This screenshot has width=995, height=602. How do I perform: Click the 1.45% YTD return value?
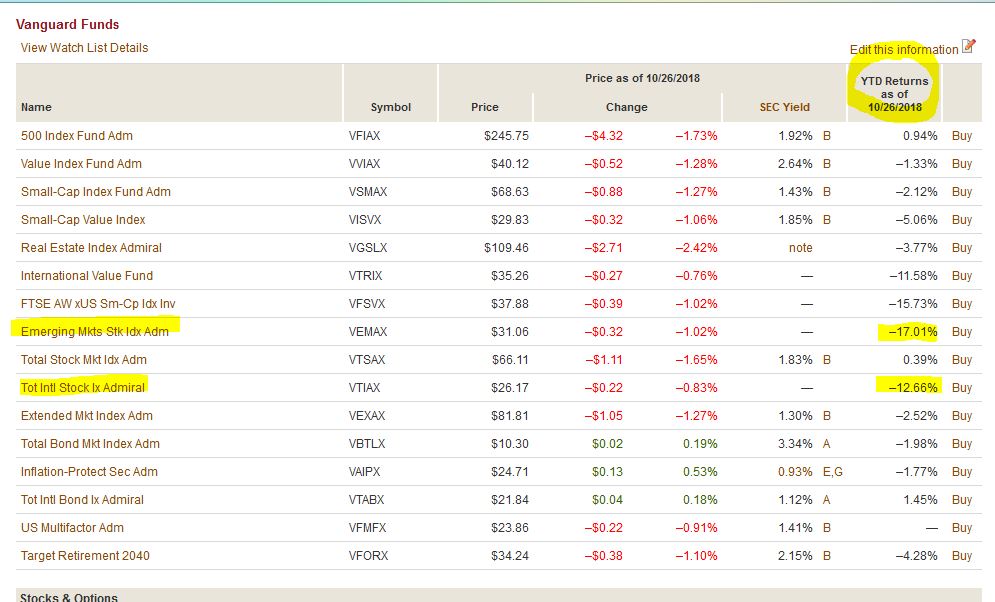pos(920,499)
